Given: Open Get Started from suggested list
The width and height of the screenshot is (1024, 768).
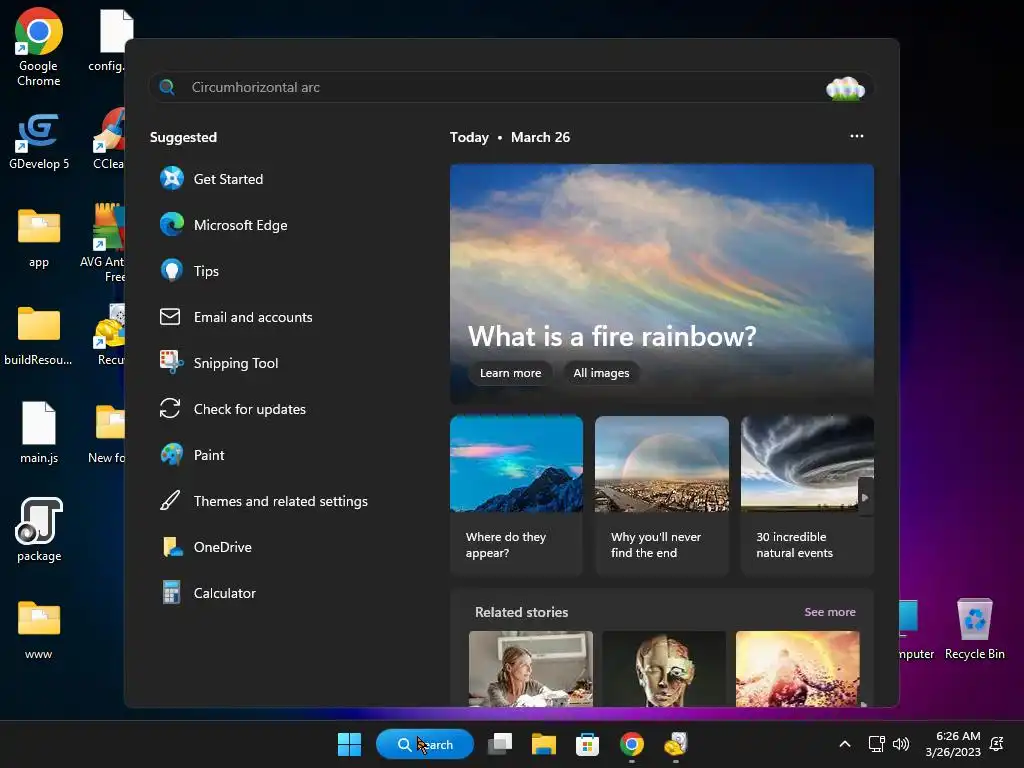Looking at the screenshot, I should [212, 179].
